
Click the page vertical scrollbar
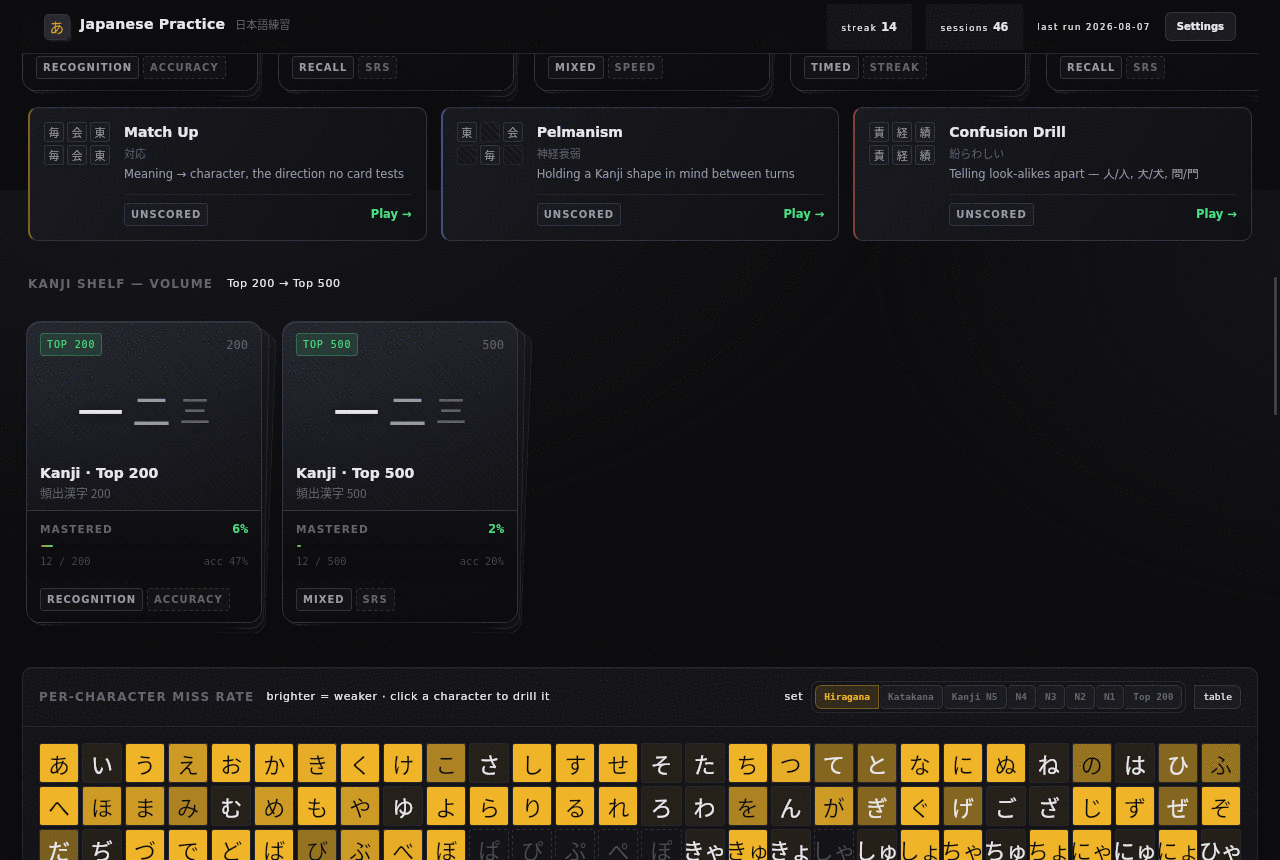tap(1275, 345)
